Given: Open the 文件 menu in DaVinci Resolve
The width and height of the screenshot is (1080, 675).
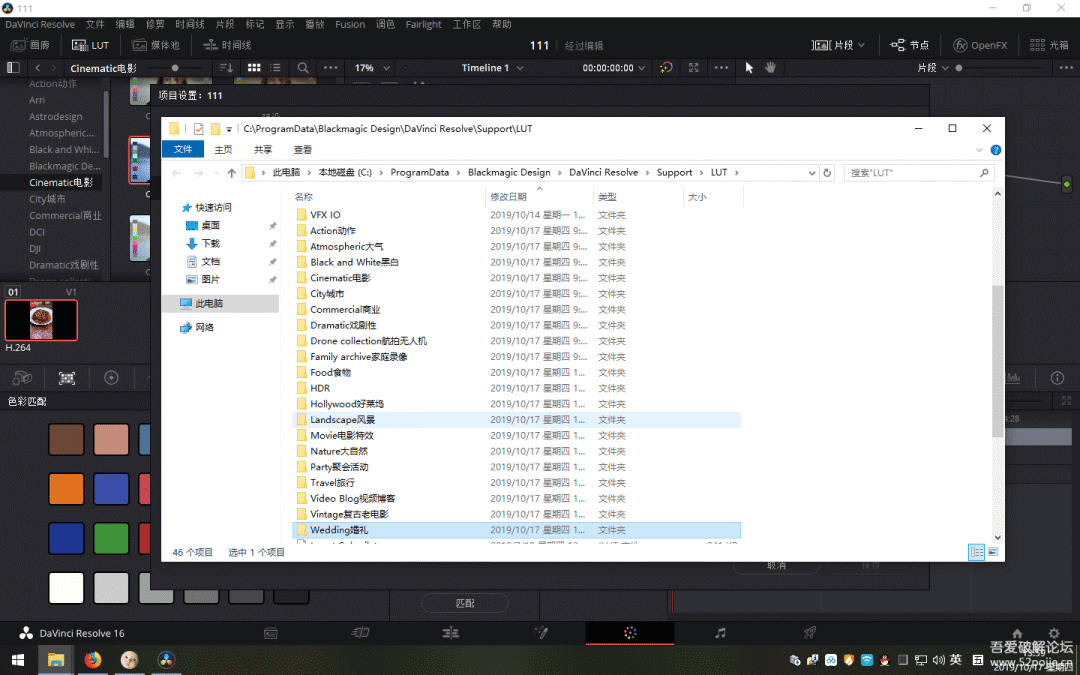Looking at the screenshot, I should point(95,24).
